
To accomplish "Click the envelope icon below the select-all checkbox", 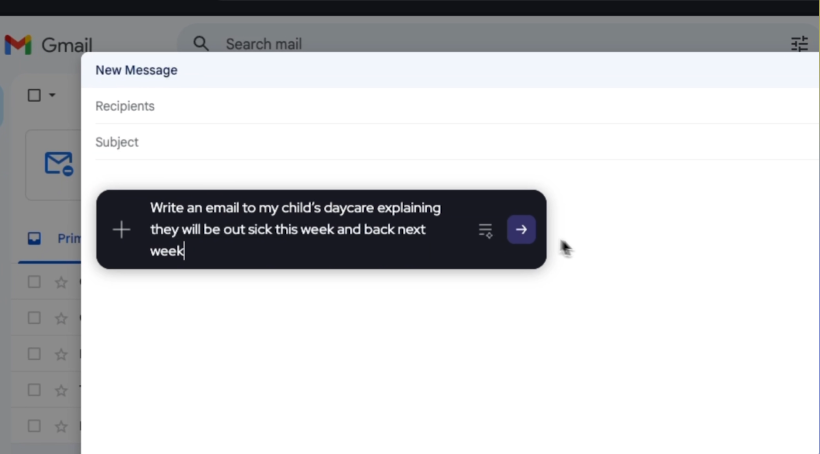I will [x=59, y=163].
